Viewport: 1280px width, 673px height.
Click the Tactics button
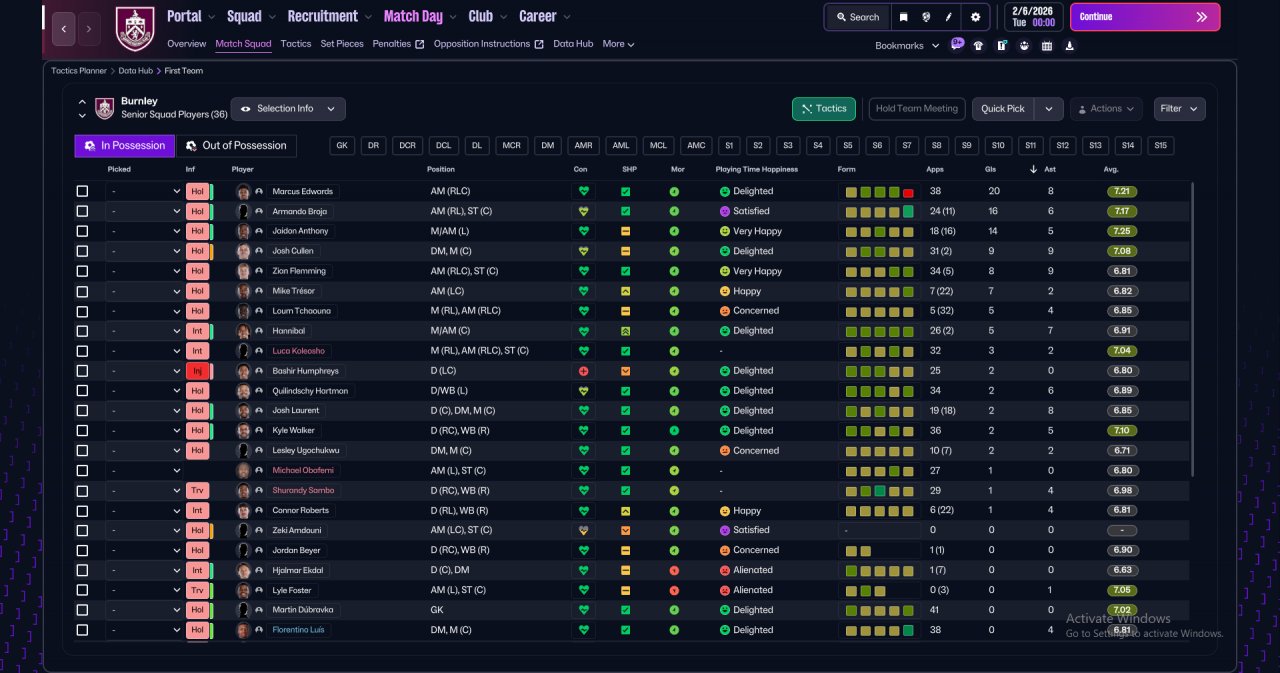point(823,109)
